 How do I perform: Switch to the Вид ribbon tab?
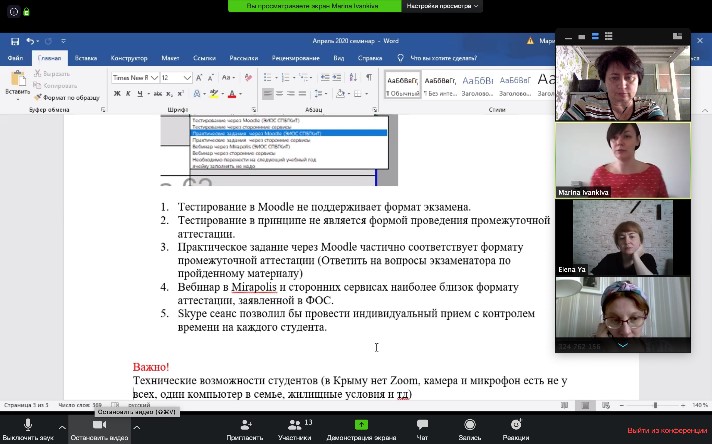point(339,58)
